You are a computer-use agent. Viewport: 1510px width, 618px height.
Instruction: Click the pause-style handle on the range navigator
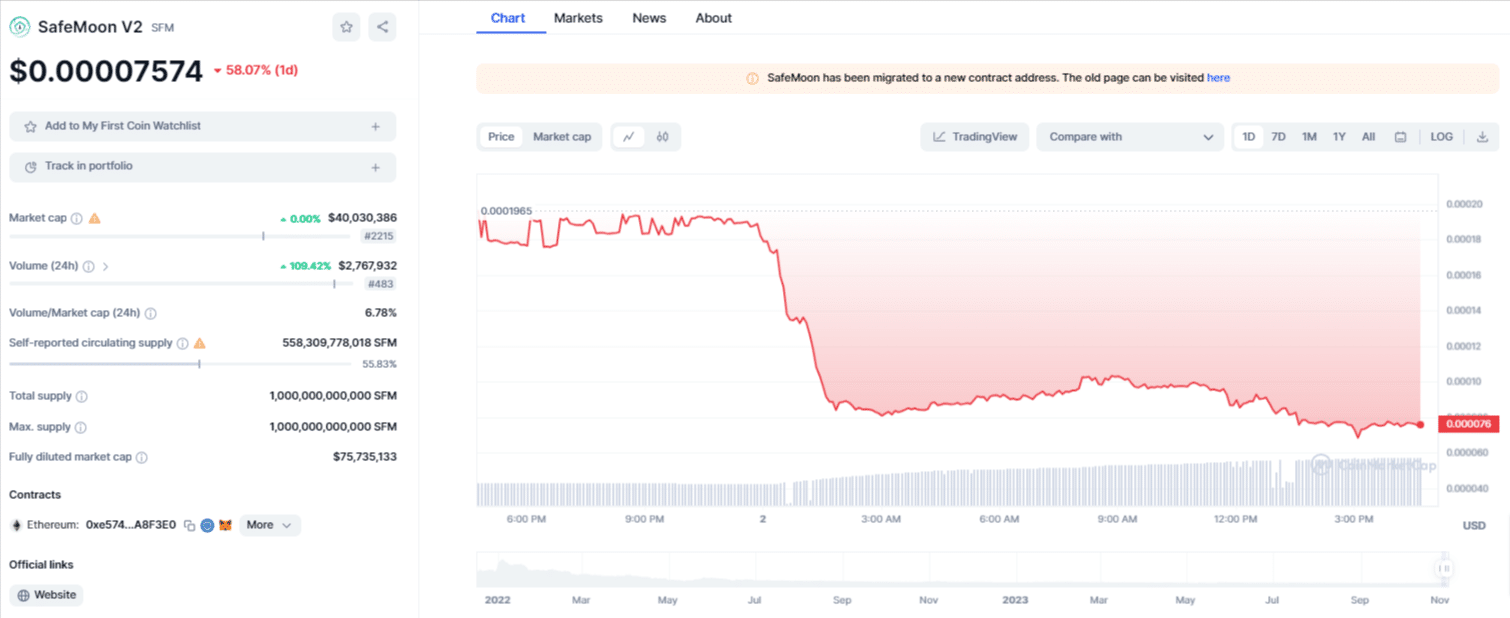(x=1443, y=568)
